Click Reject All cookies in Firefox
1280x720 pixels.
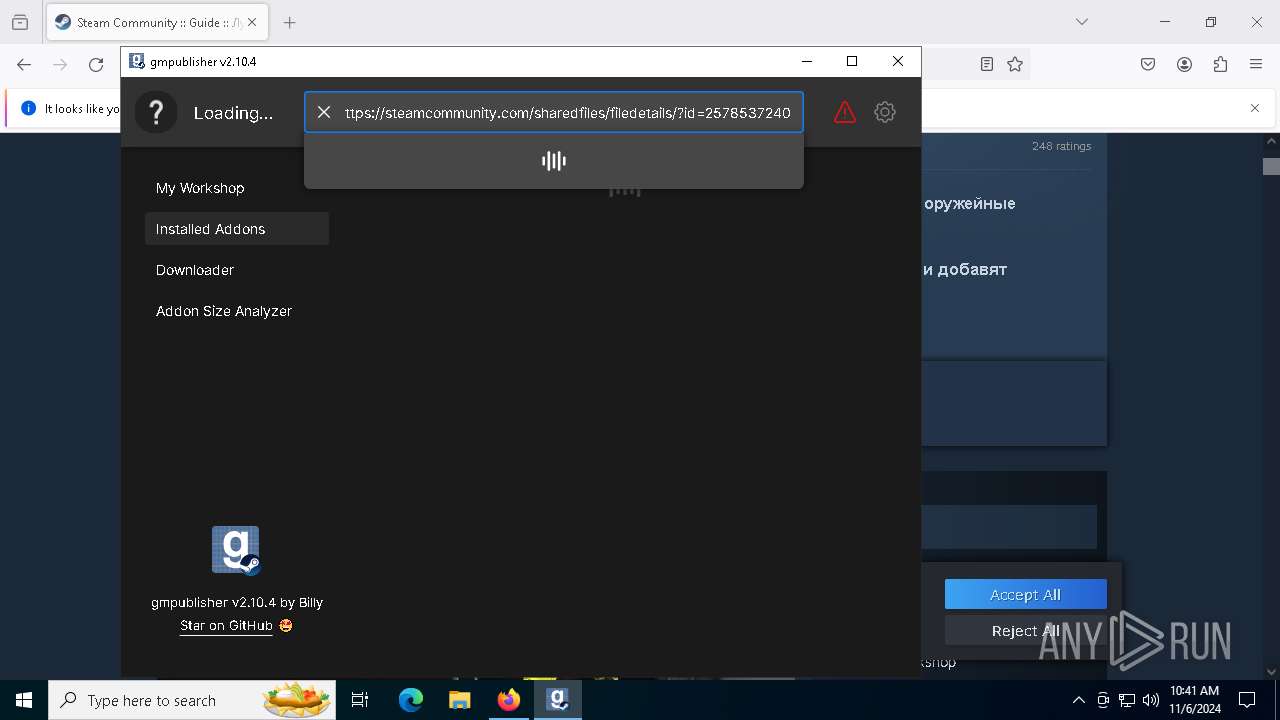point(1025,631)
